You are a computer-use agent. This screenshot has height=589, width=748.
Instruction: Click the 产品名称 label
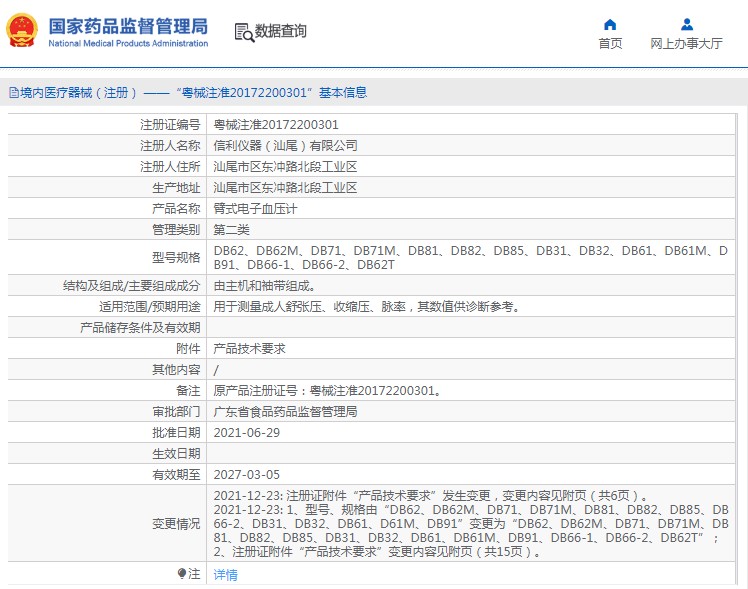pos(176,208)
